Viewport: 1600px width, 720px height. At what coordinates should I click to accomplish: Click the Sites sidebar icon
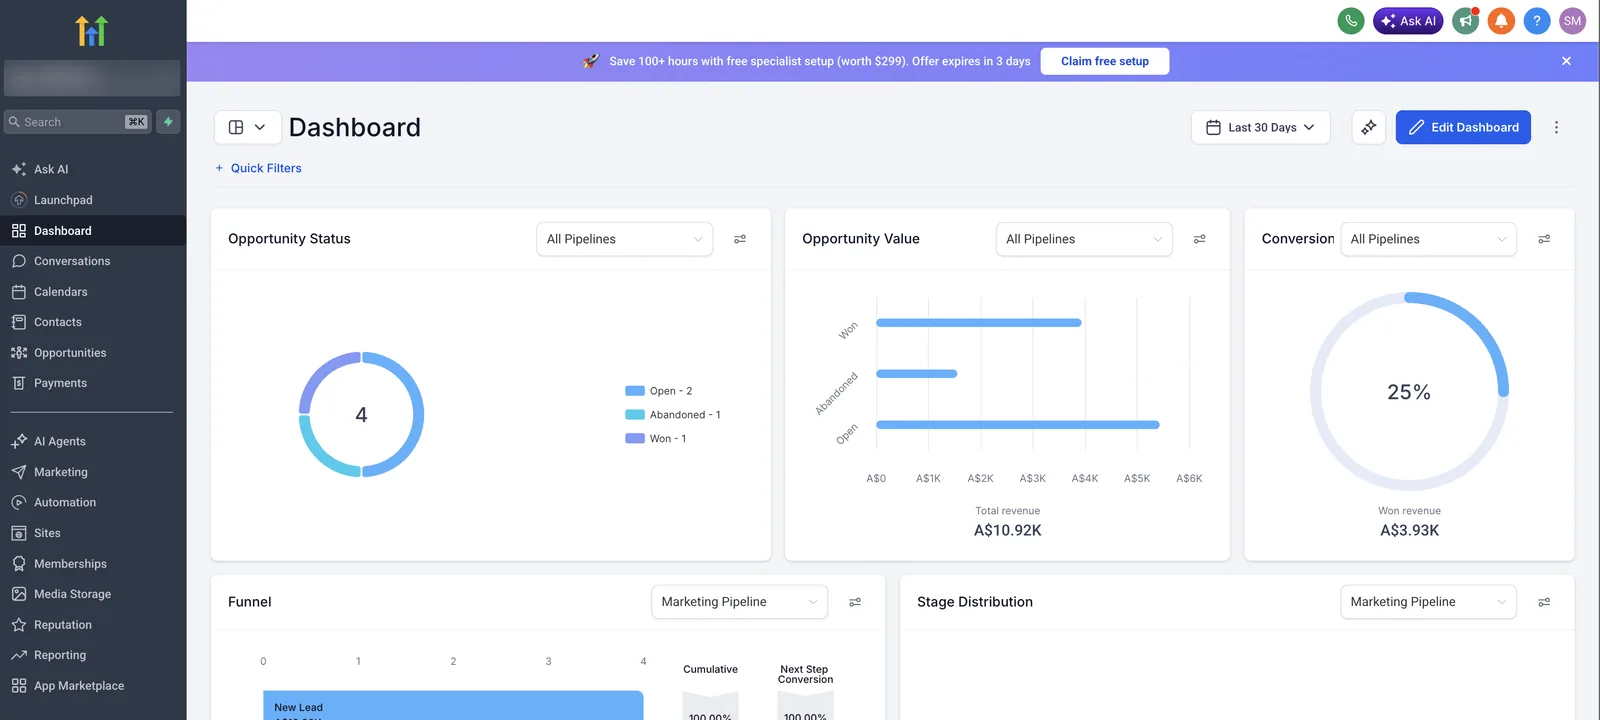[19, 533]
